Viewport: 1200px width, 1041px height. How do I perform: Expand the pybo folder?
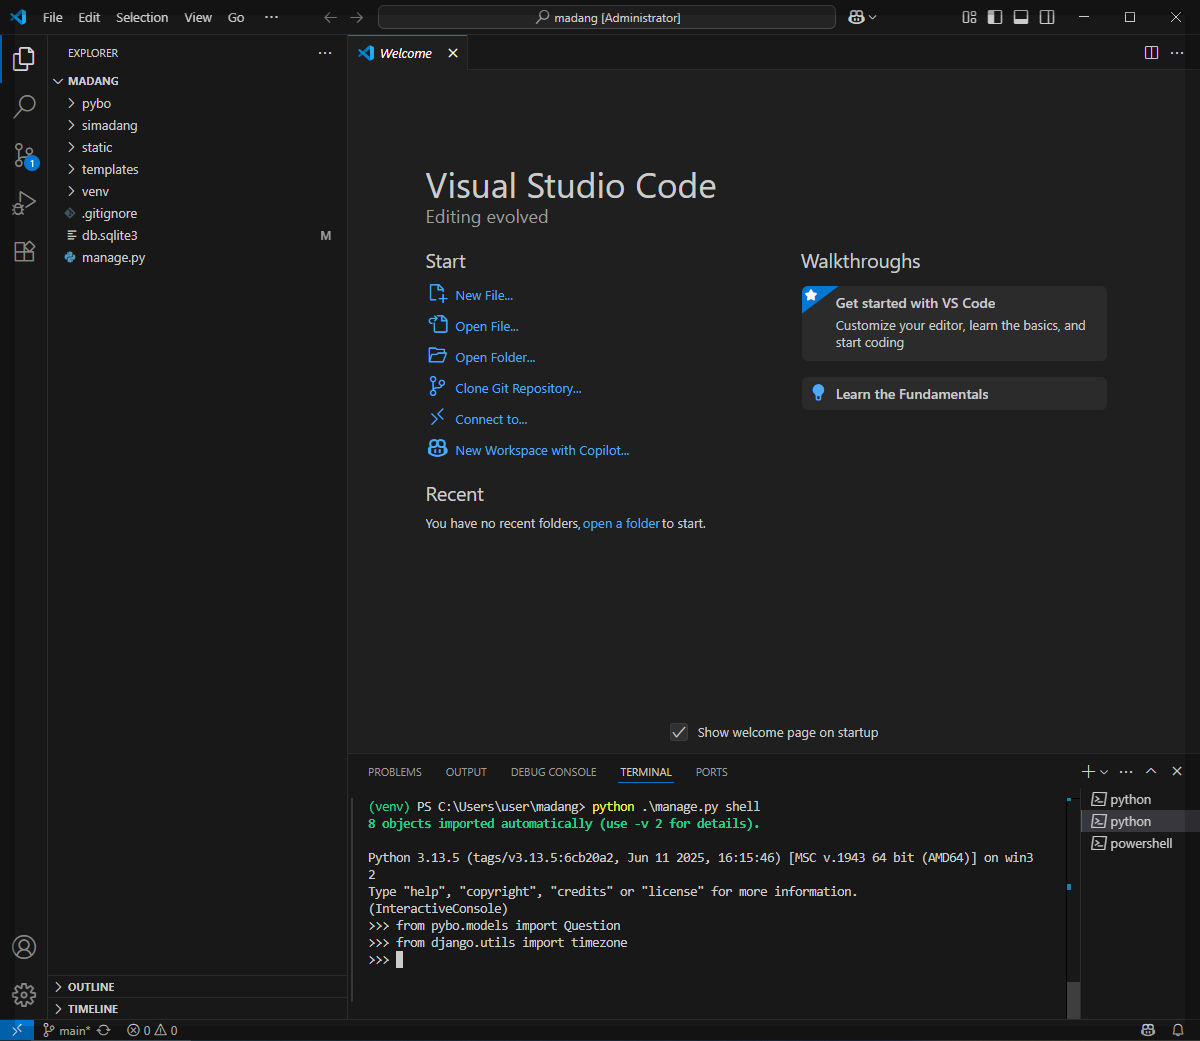197,103
